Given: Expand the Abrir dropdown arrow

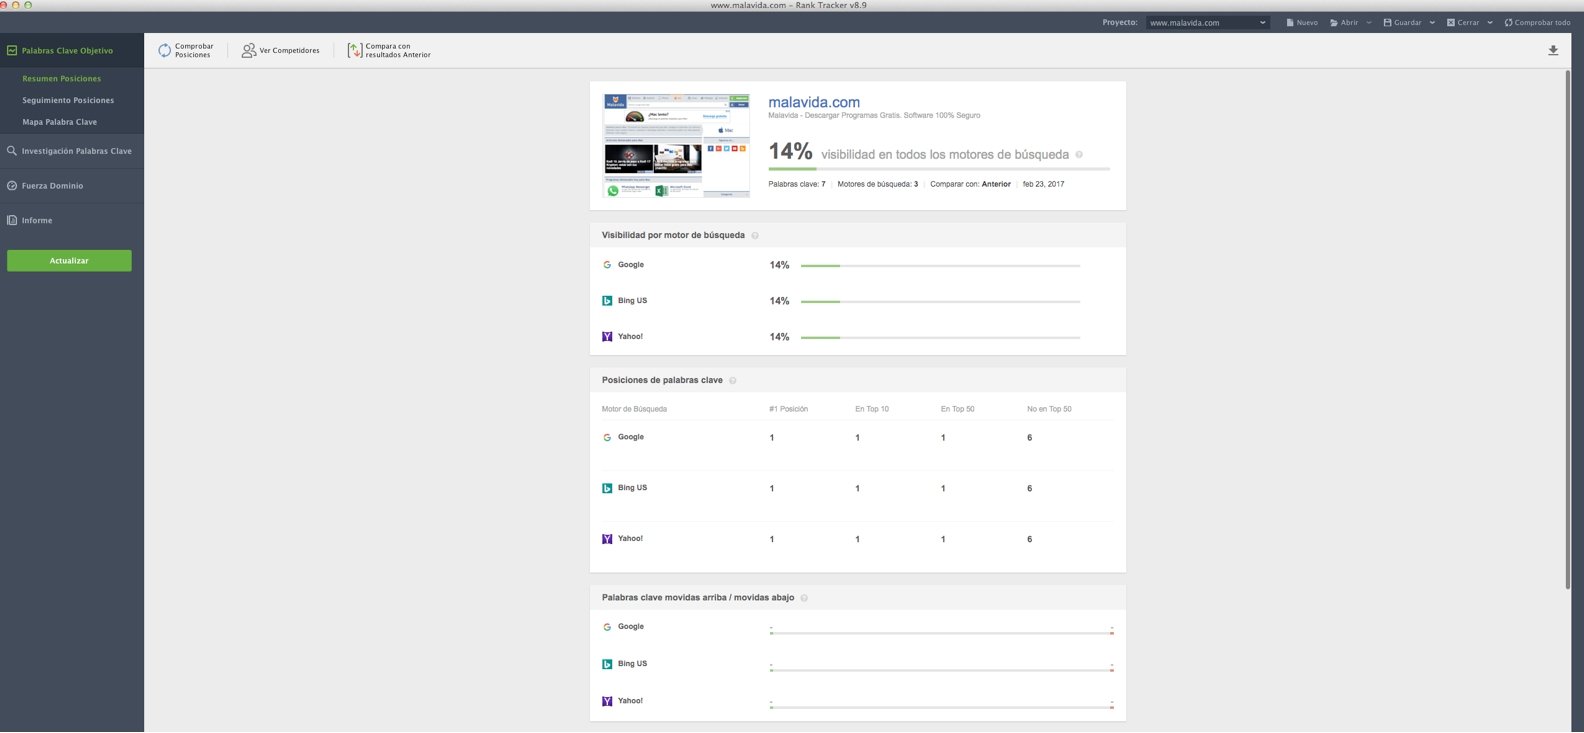Looking at the screenshot, I should [1369, 22].
